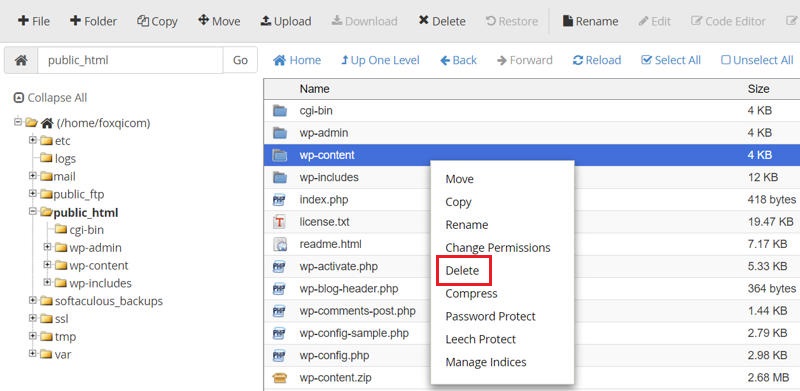Choose Manage Indices in context menu

486,362
